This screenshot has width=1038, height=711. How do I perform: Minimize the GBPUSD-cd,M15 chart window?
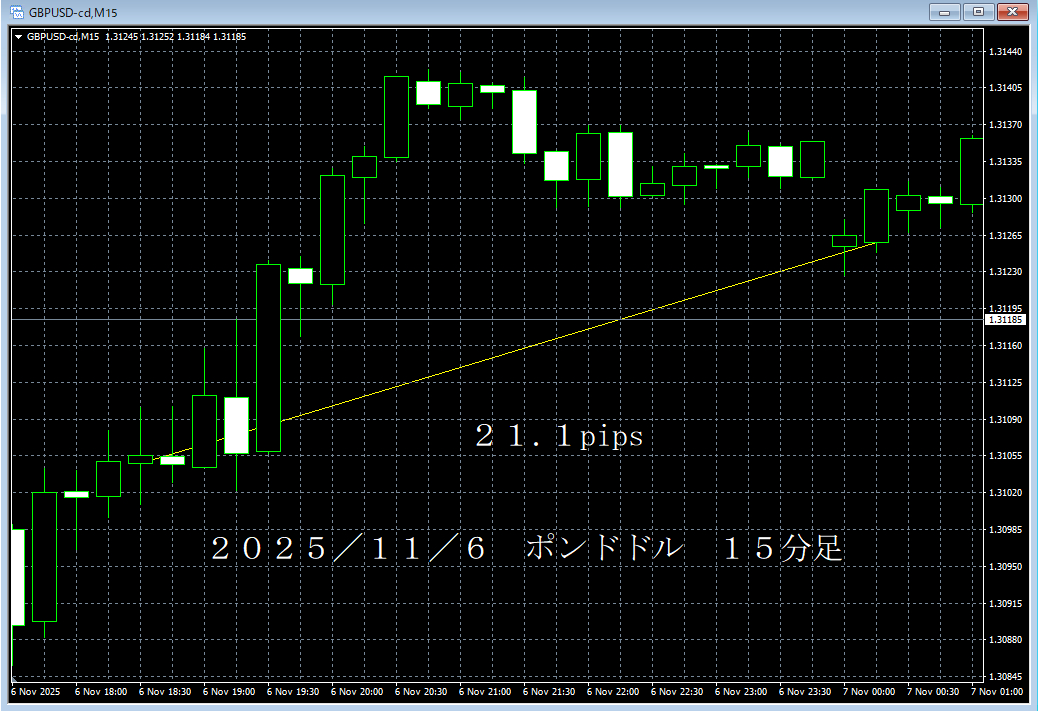944,11
